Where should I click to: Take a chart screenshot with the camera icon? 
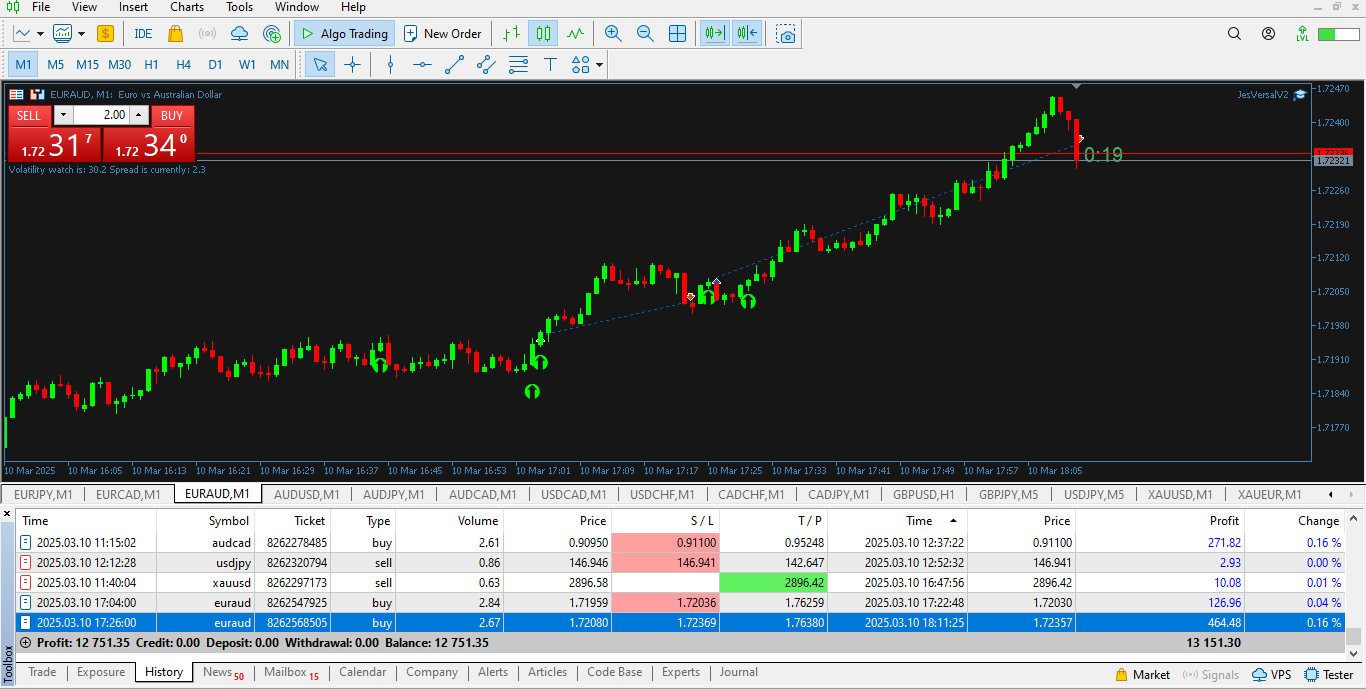(787, 33)
